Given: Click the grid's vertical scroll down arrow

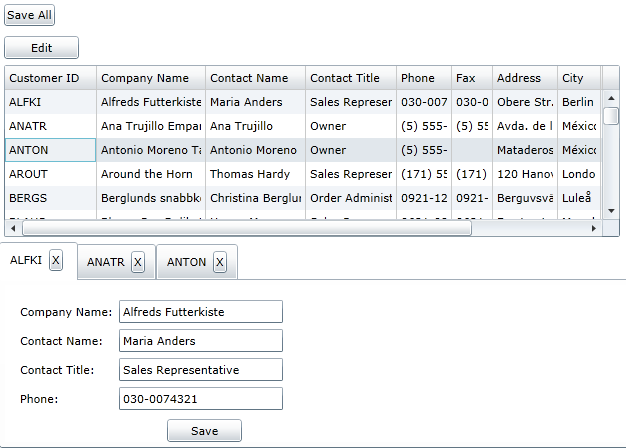Looking at the screenshot, I should (x=611, y=211).
